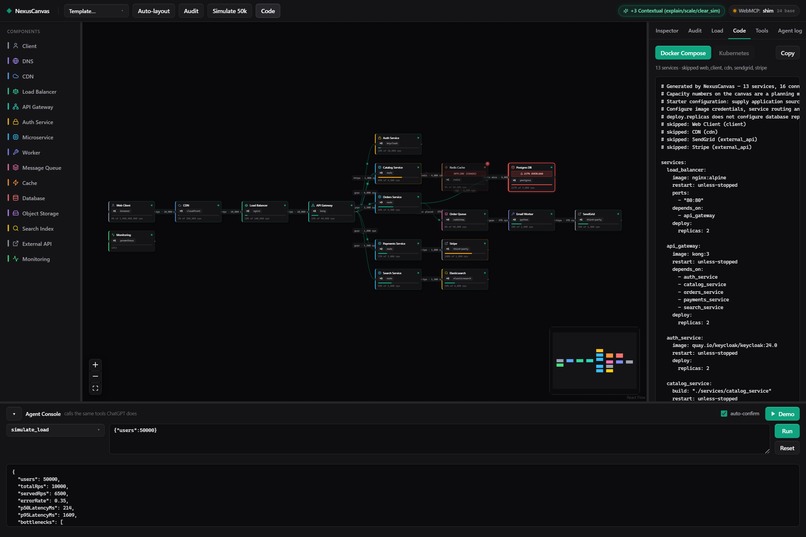Copy the generated code
Viewport: 806px width, 537px height.
[x=787, y=53]
